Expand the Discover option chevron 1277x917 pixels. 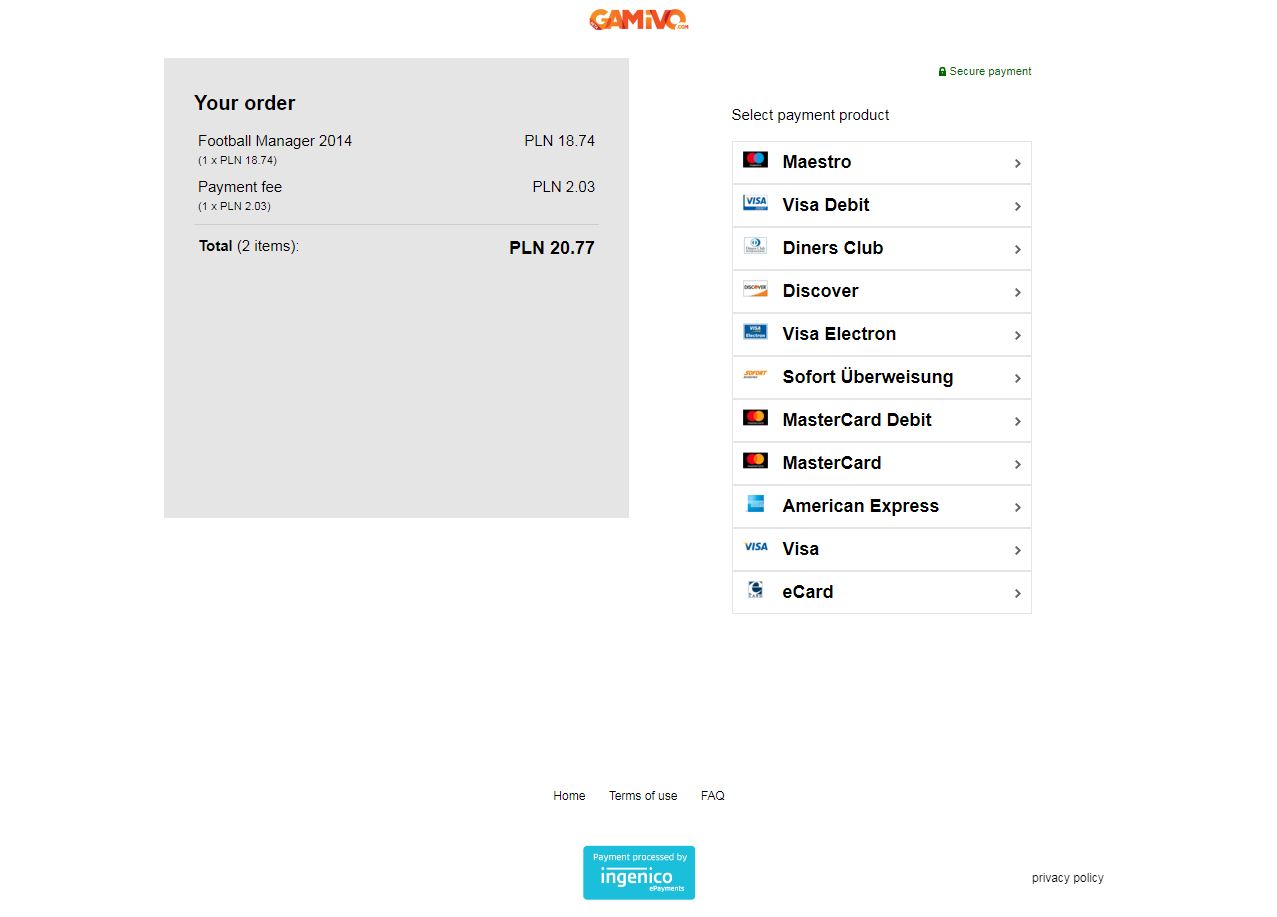[1017, 292]
